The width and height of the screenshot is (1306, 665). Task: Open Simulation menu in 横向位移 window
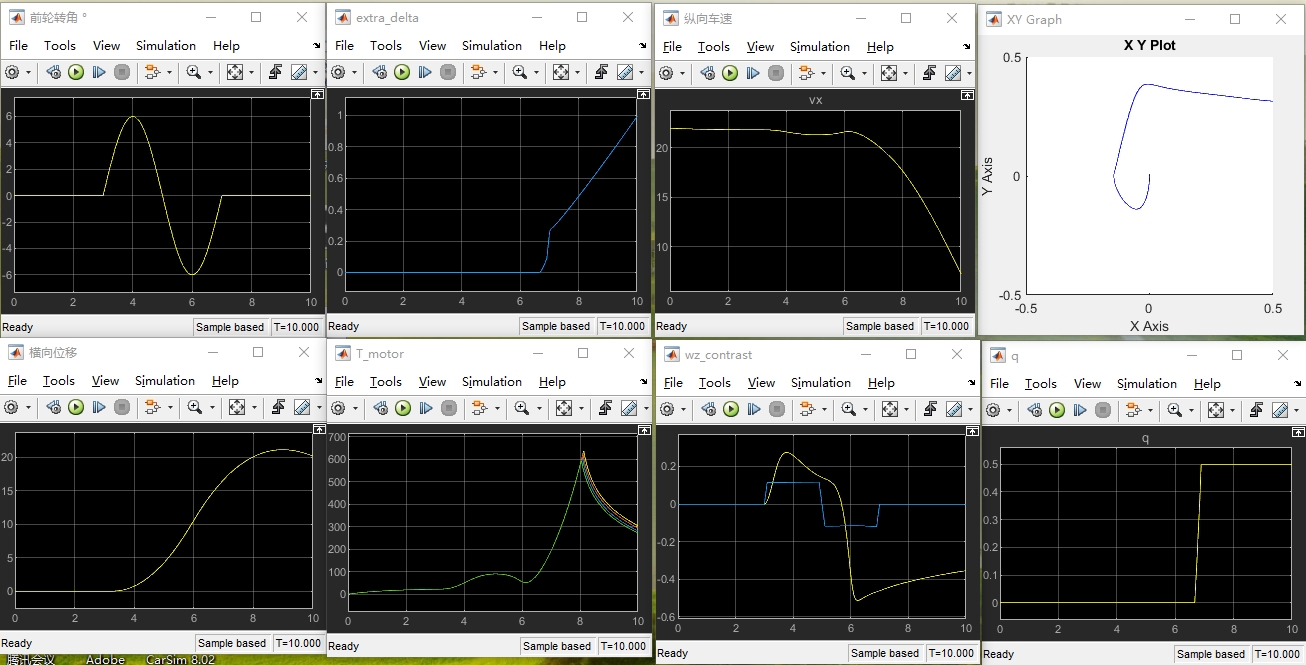pos(165,380)
